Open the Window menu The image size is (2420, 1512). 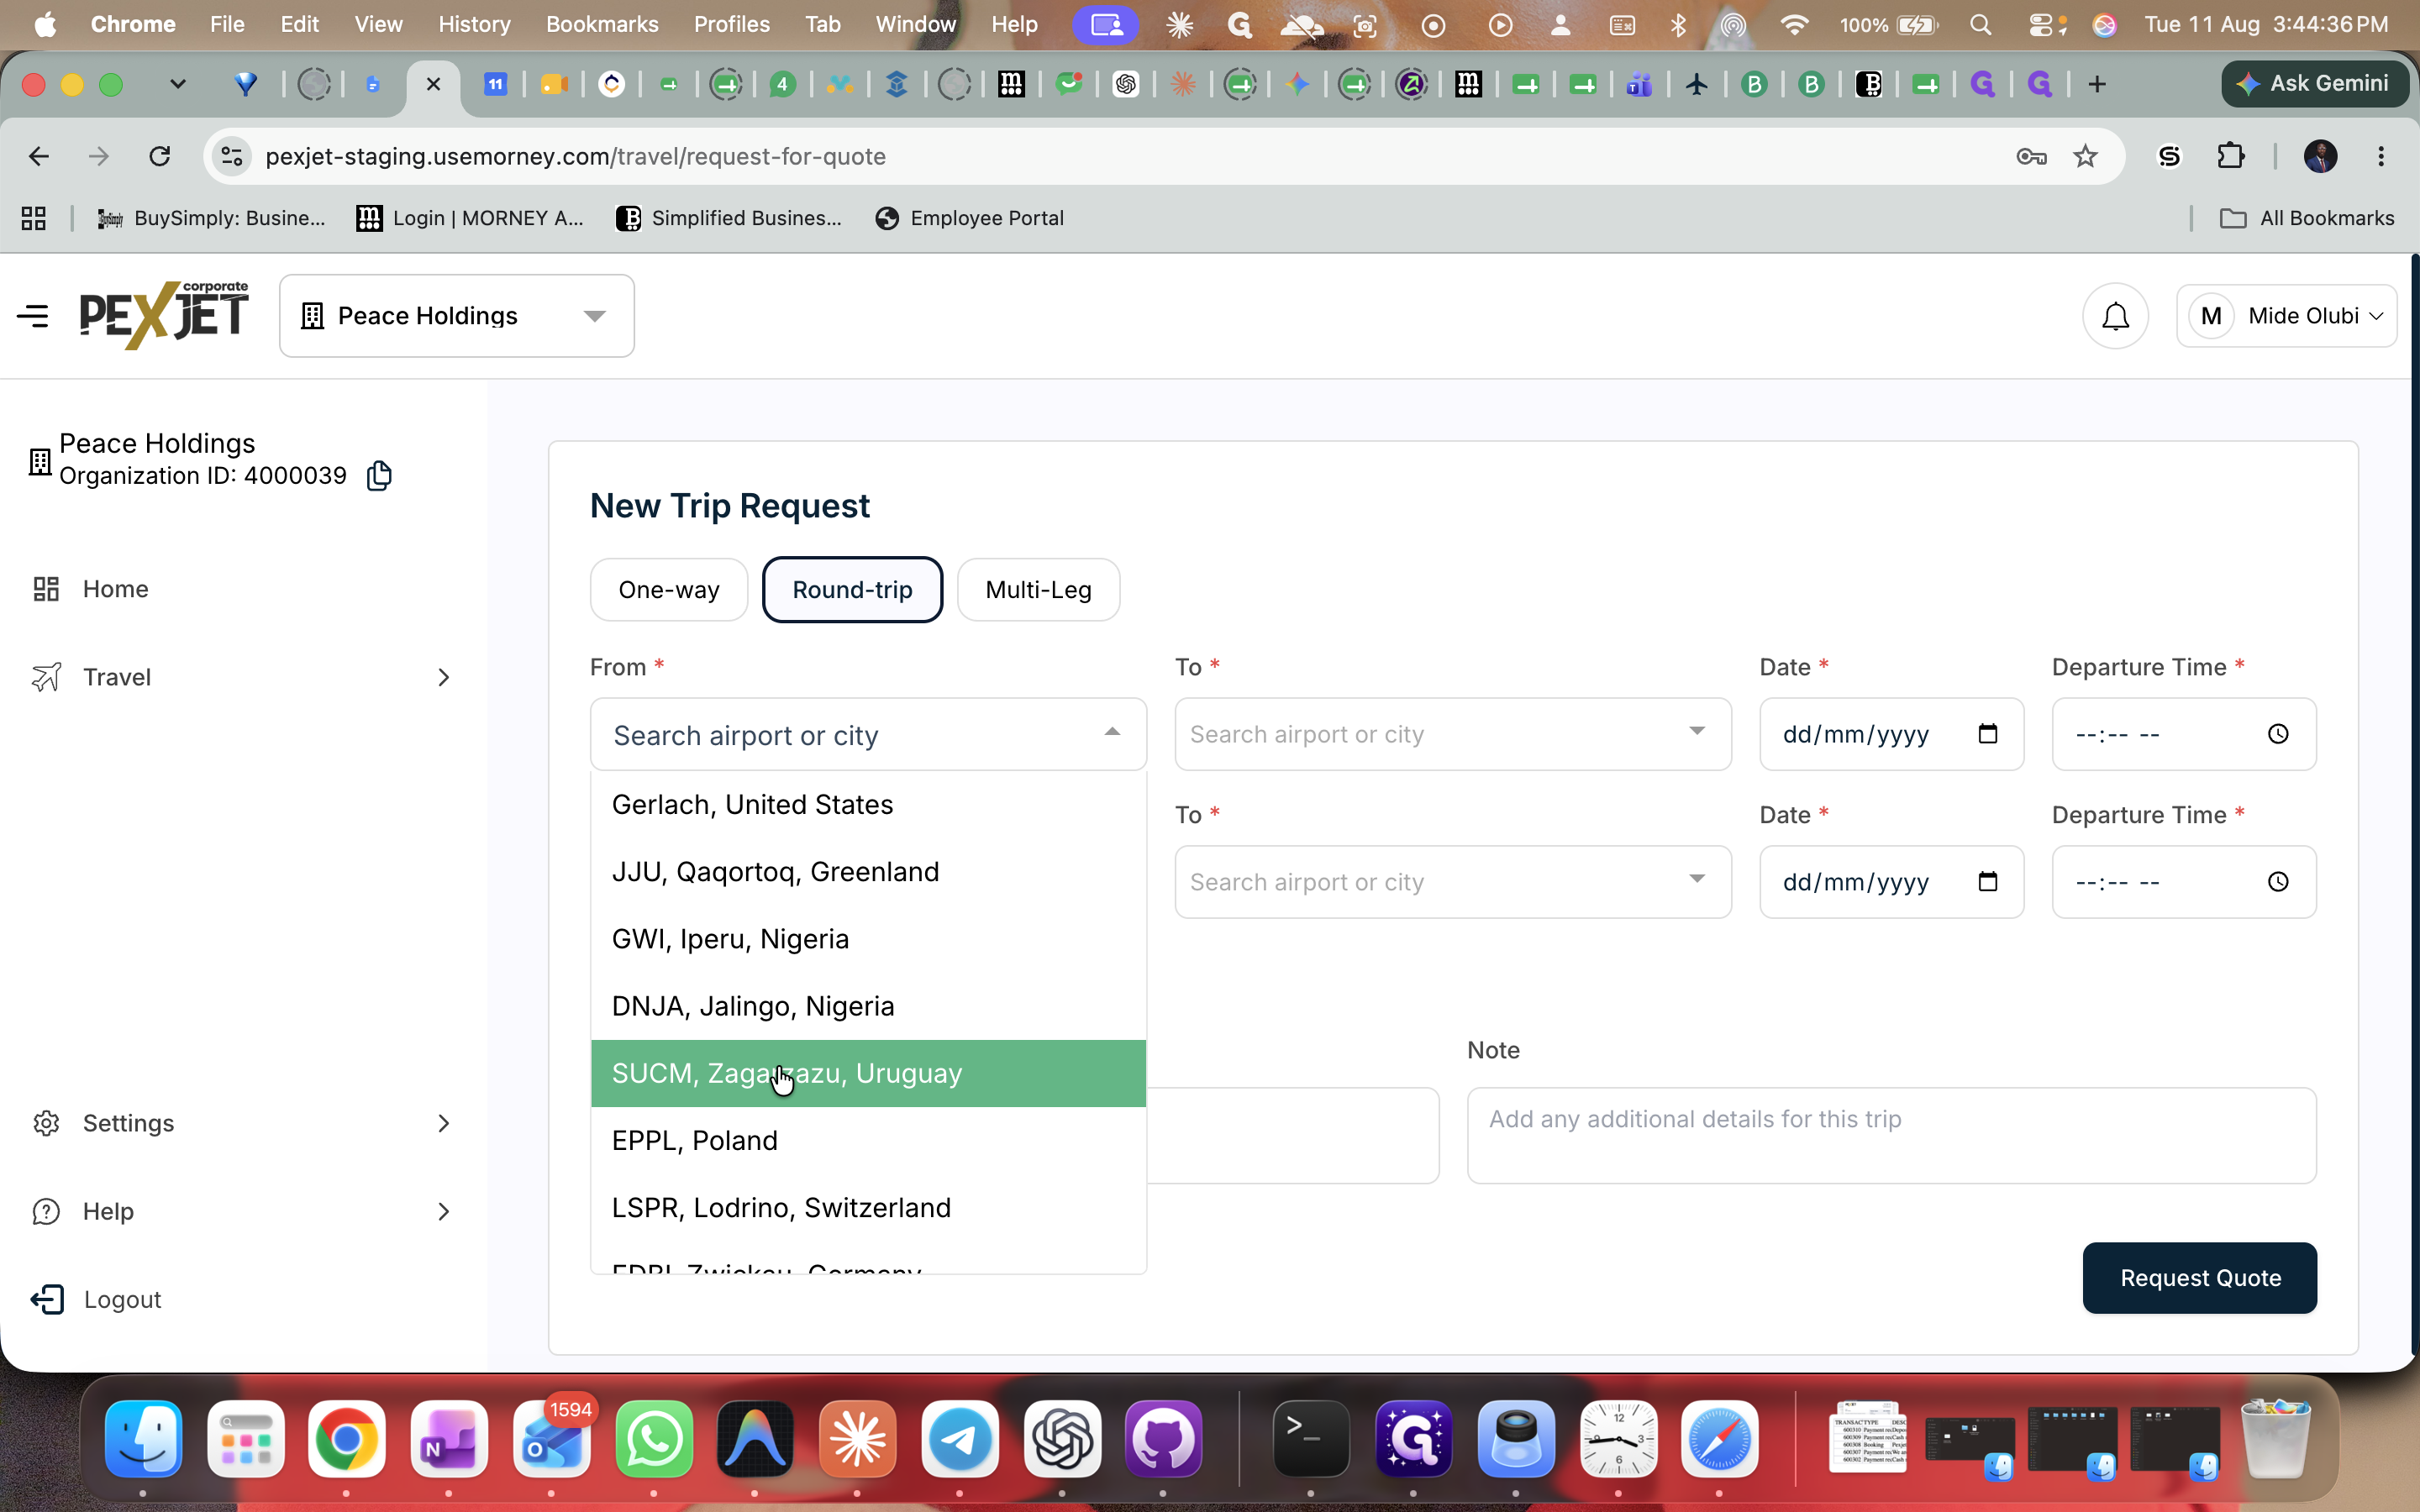click(x=915, y=25)
